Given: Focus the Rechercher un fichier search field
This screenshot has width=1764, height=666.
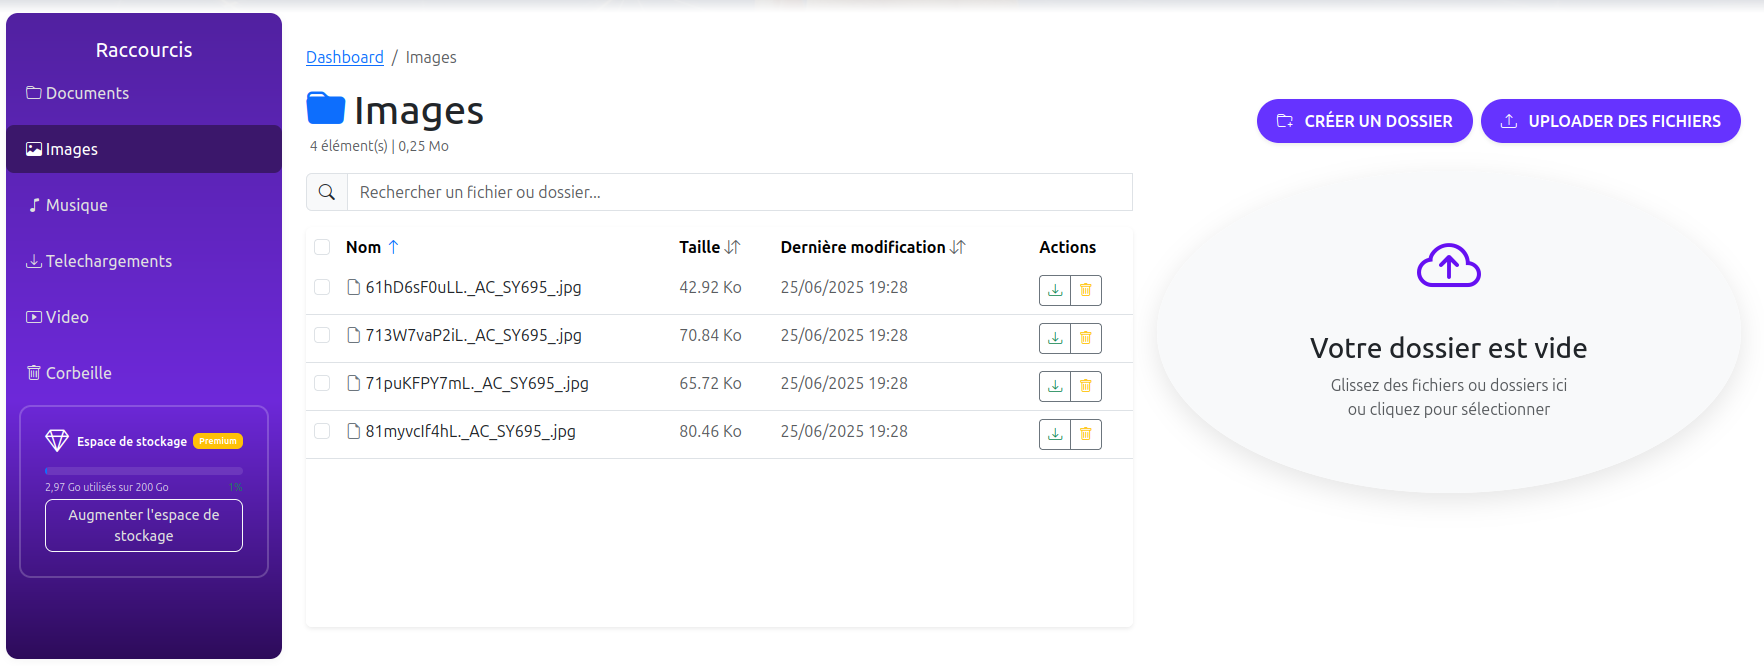Looking at the screenshot, I should click(739, 192).
